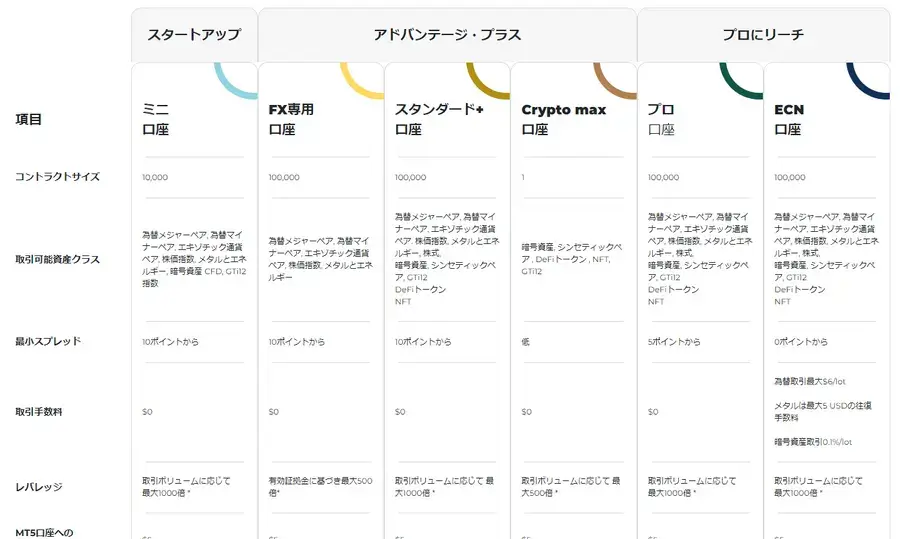The width and height of the screenshot is (900, 539).
Task: Click the レバレッジ row label
Action: pos(38,487)
